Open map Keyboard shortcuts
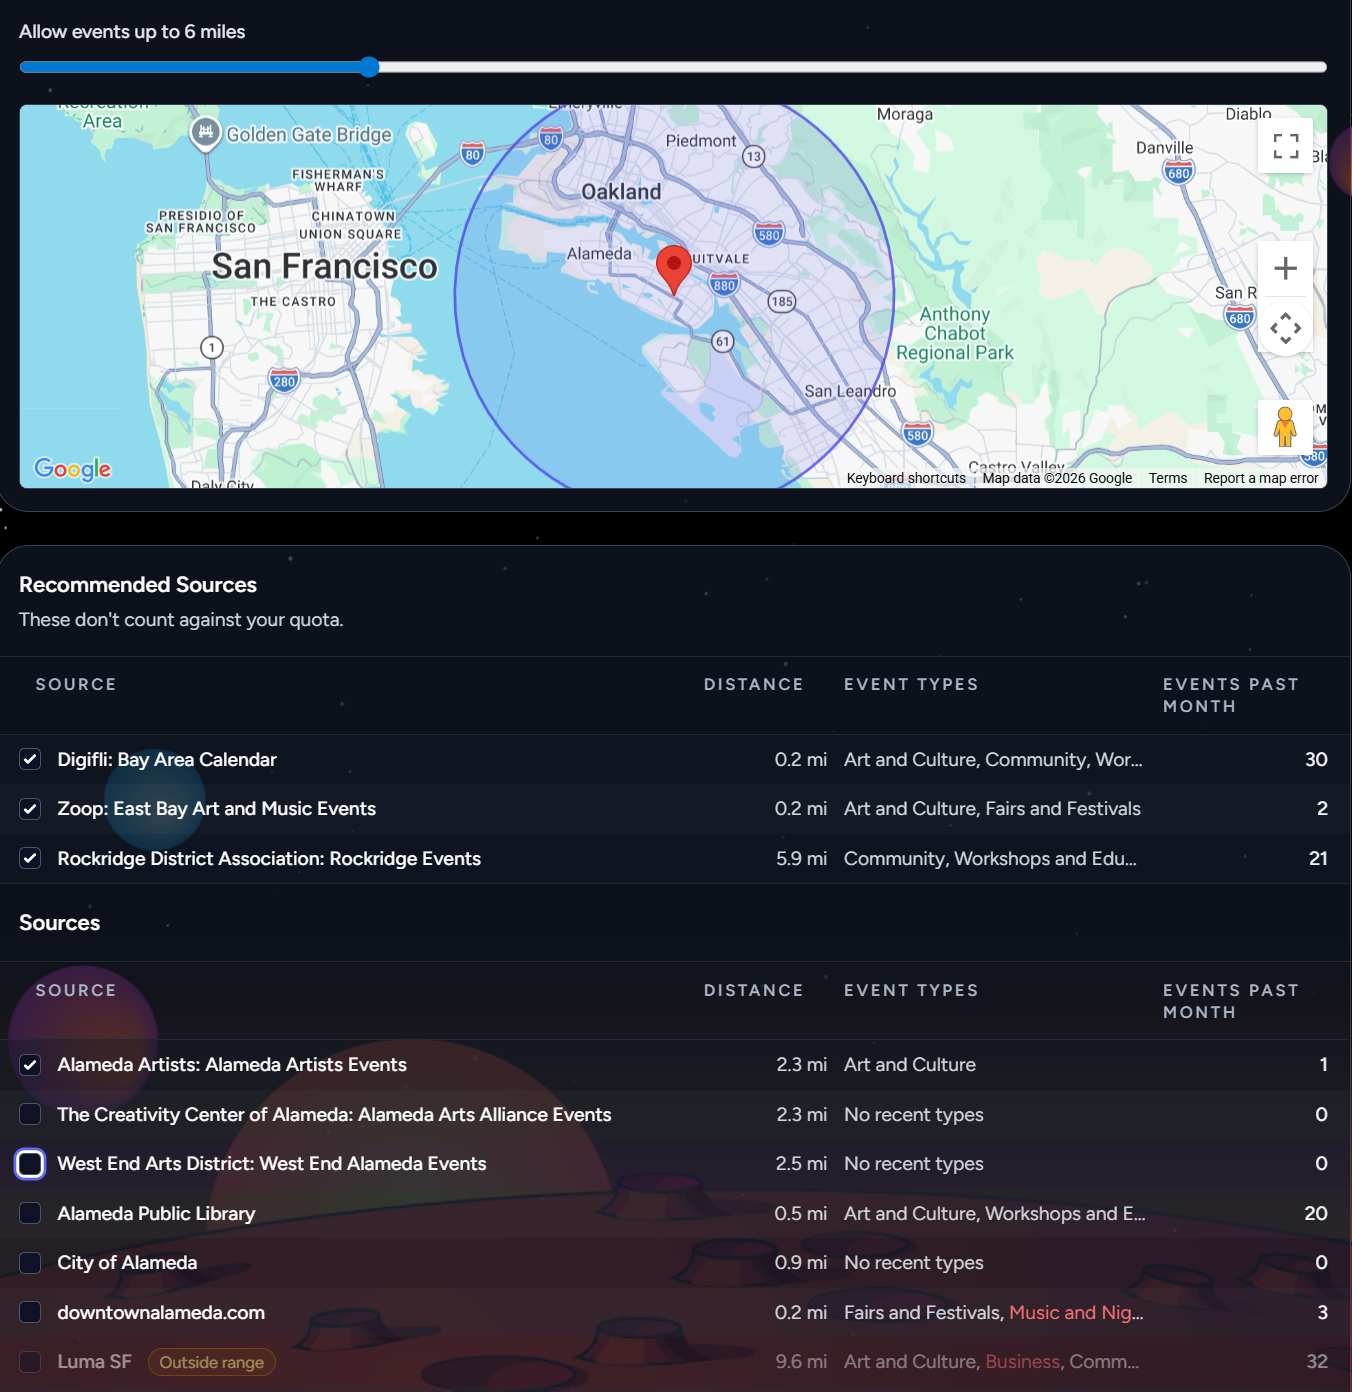1352x1392 pixels. (905, 478)
